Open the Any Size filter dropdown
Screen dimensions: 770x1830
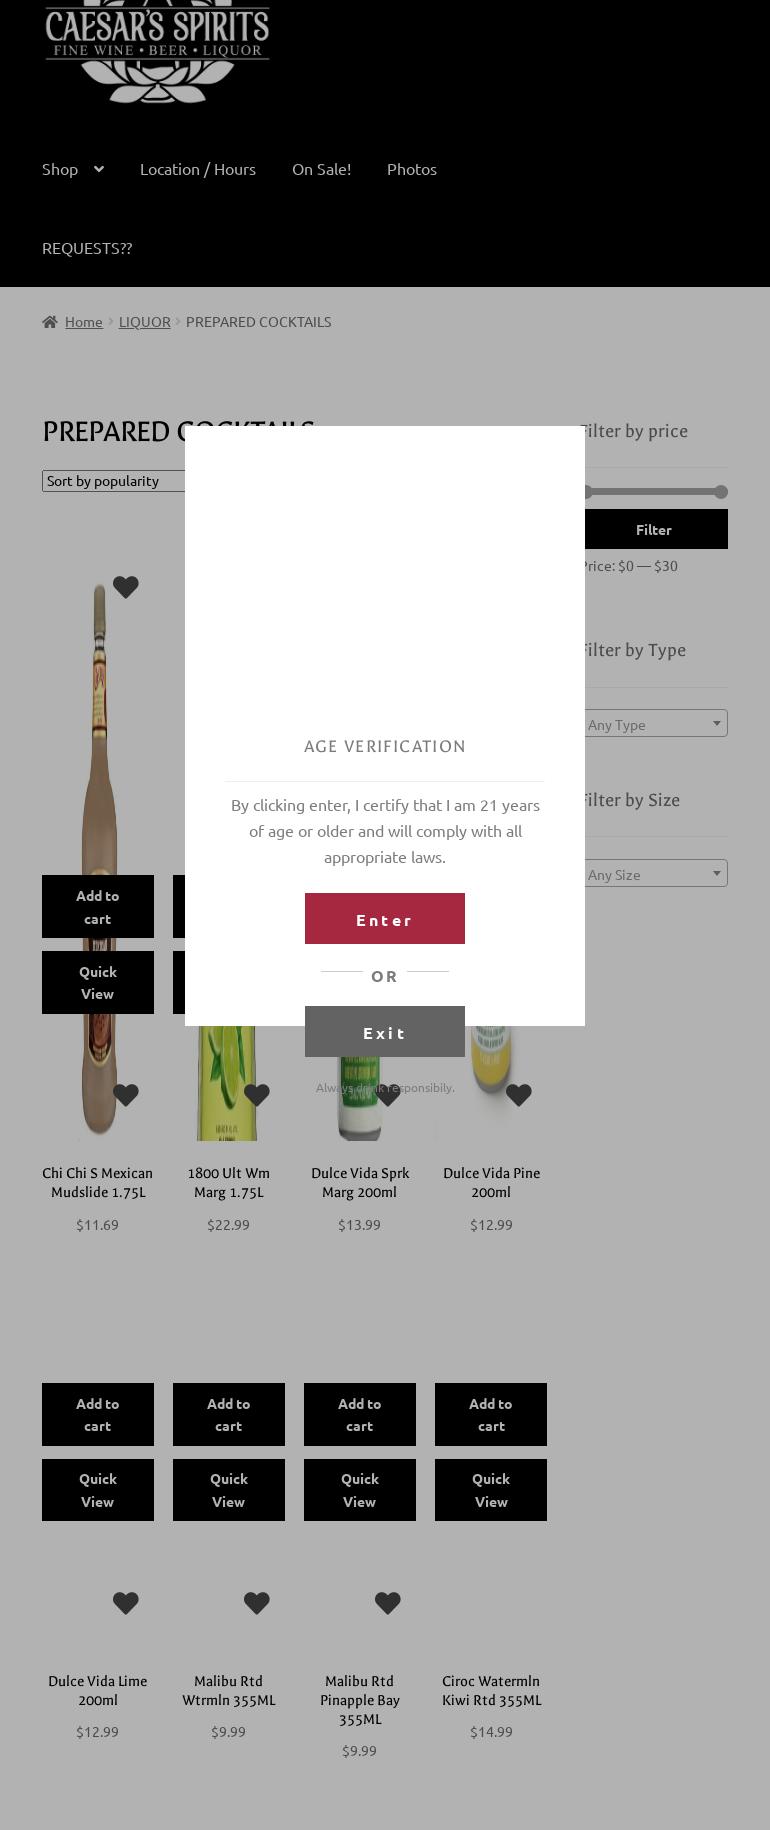[653, 874]
